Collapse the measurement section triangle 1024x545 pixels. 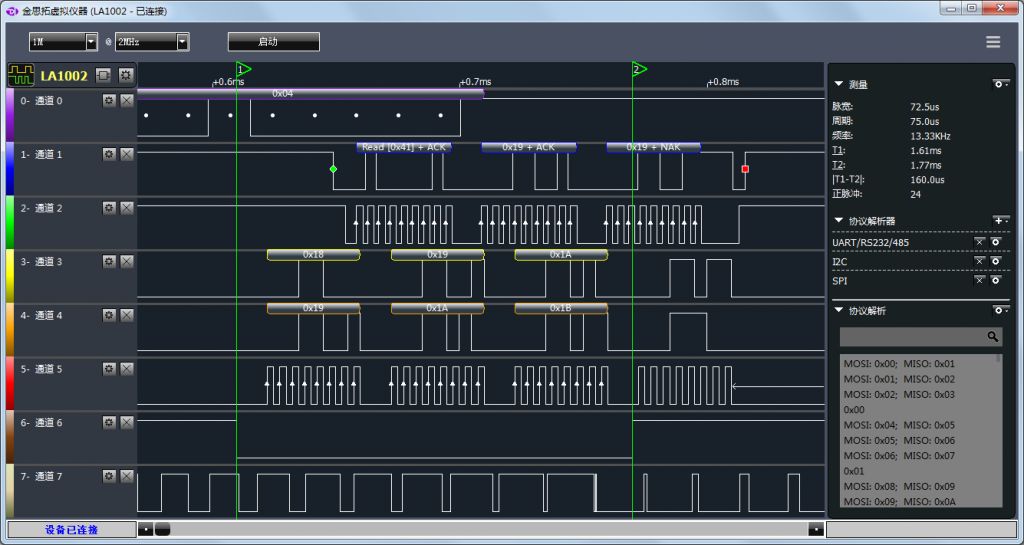(x=839, y=84)
